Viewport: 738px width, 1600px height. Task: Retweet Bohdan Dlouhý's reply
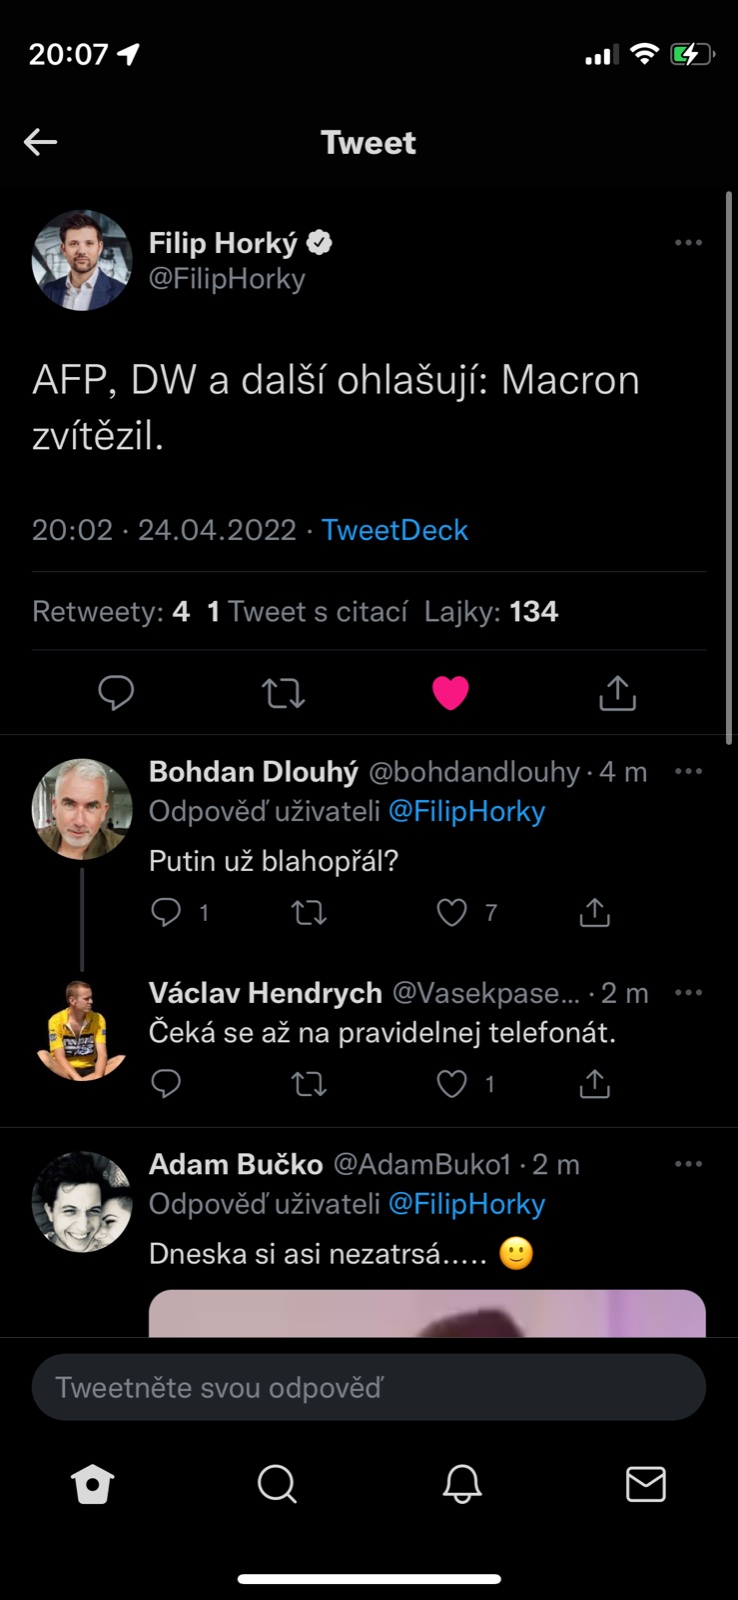[309, 912]
